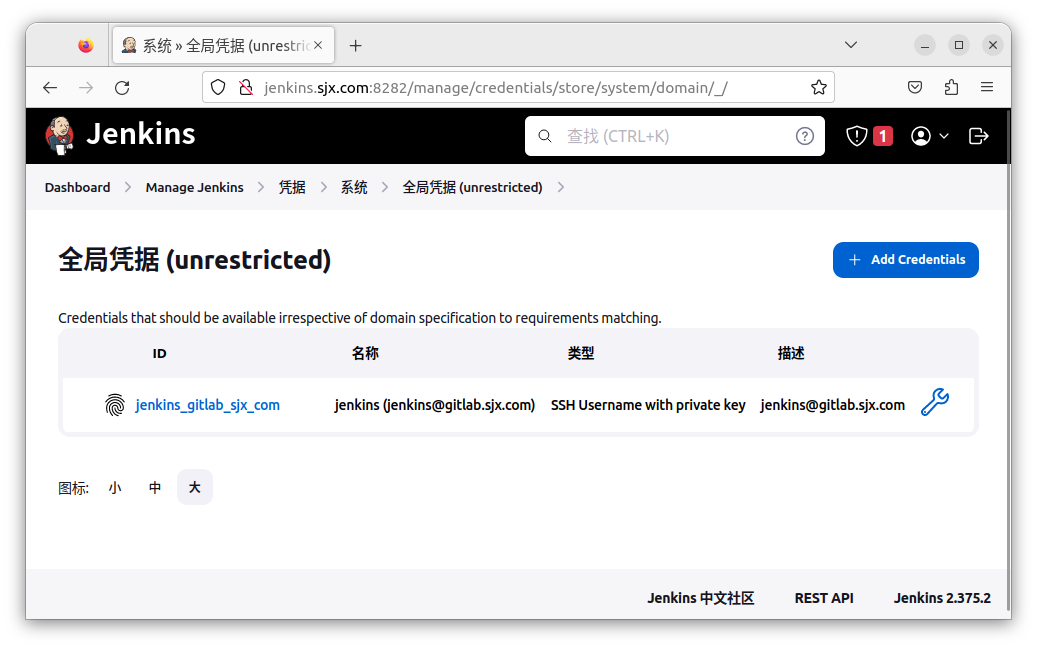1037x648 pixels.
Task: Click the logout icon in Jenkins header
Action: [979, 136]
